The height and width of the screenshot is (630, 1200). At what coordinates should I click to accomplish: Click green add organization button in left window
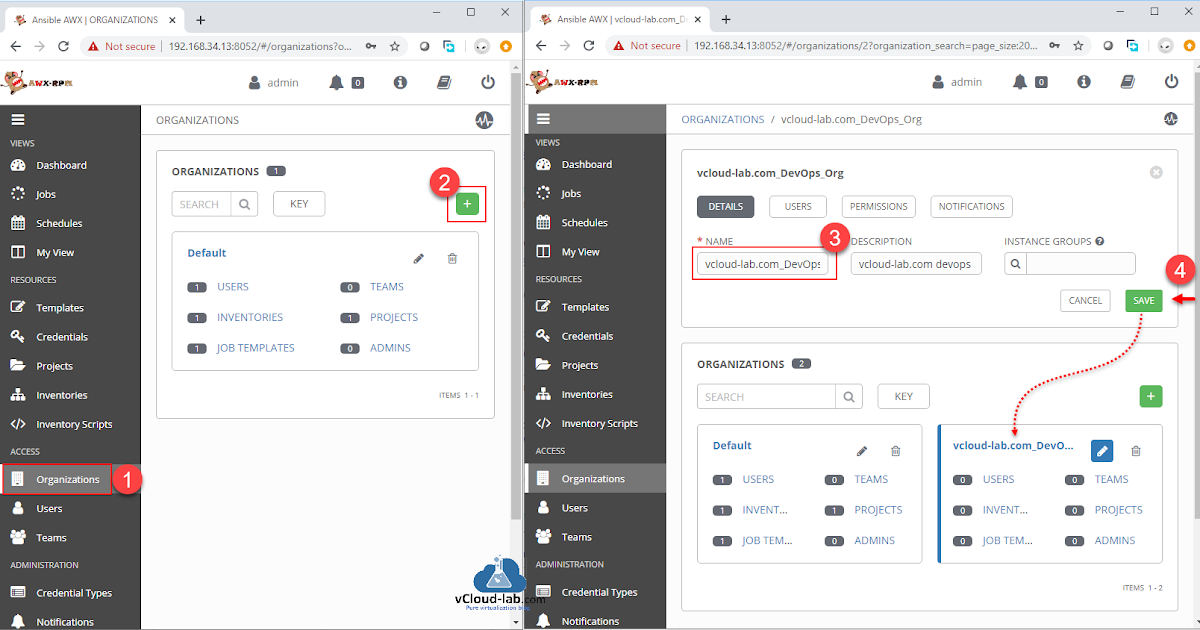(467, 204)
